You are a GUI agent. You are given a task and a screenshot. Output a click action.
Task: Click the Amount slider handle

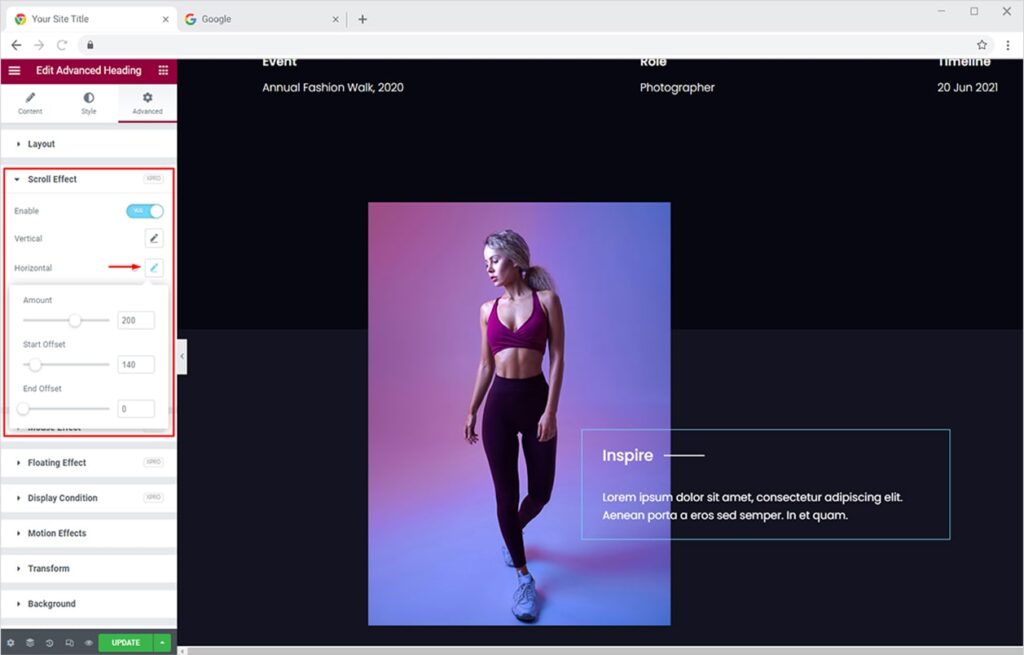[x=74, y=321]
